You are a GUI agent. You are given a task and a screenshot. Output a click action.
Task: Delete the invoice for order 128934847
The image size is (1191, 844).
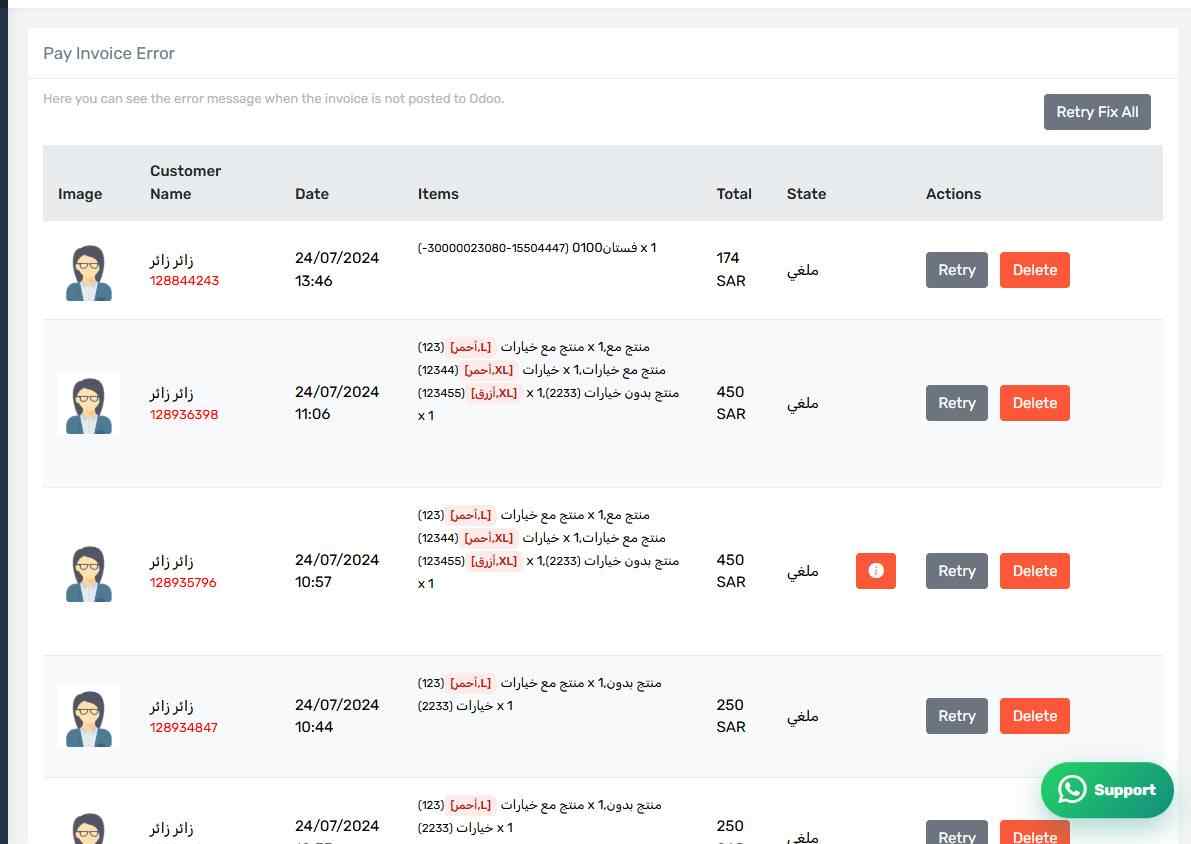pos(1035,716)
